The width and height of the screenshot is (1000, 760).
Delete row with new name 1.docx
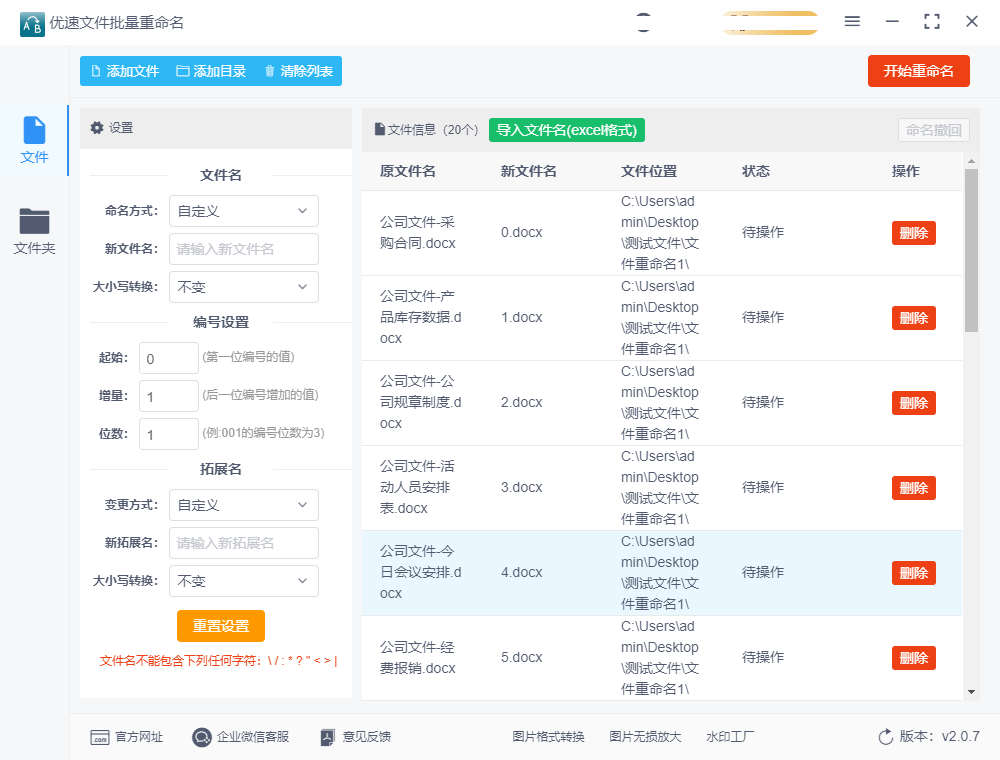[913, 318]
